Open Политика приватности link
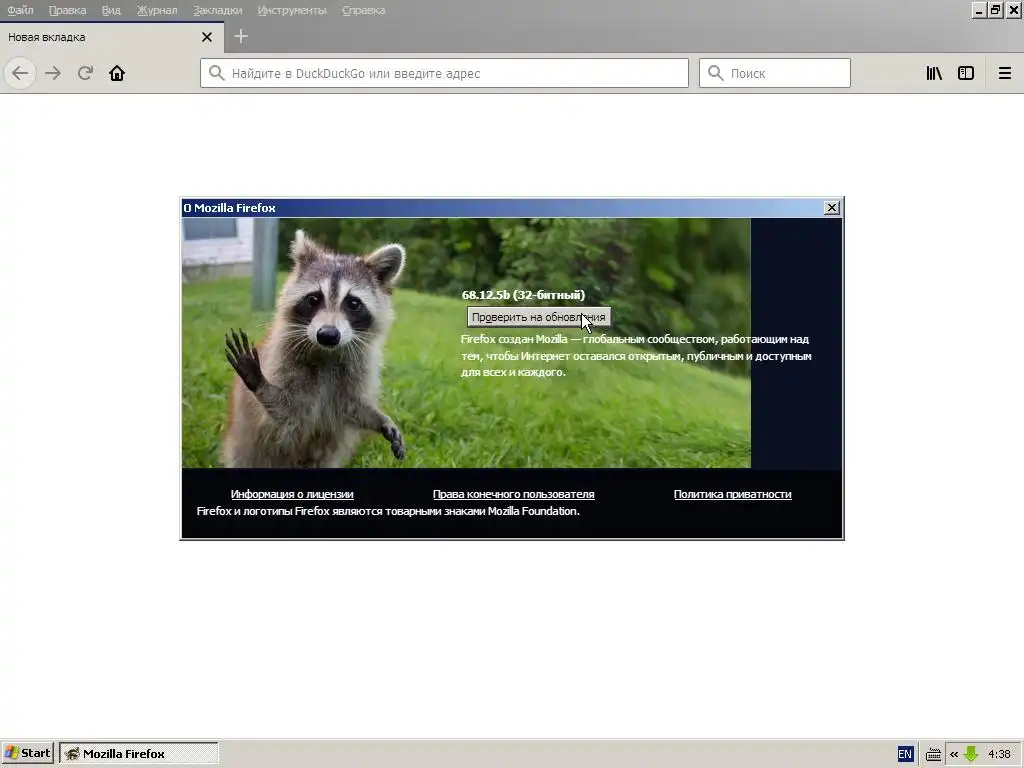Screen dimensions: 1024x768 [x=732, y=494]
